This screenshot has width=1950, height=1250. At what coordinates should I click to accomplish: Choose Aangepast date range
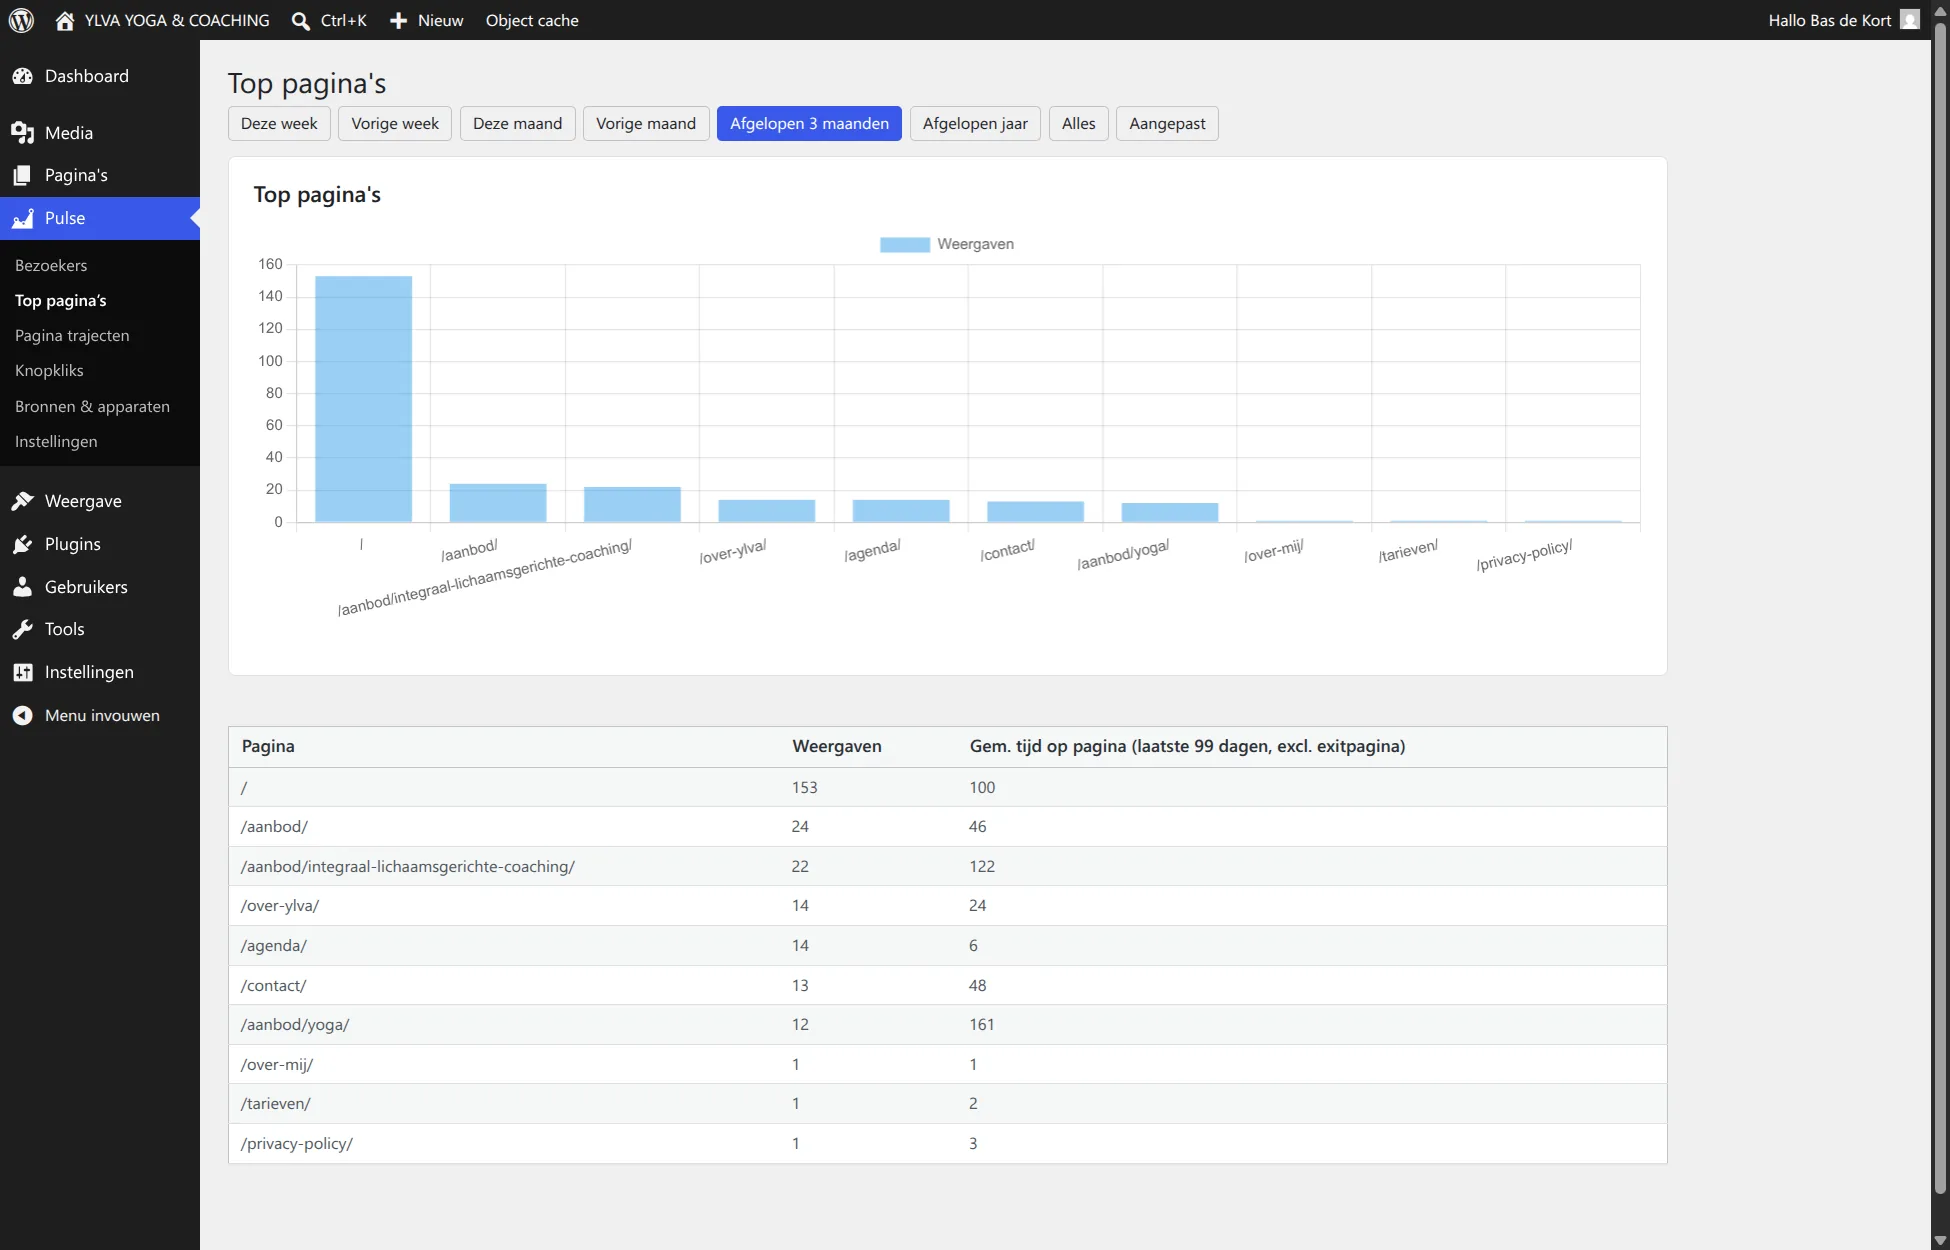tap(1167, 123)
